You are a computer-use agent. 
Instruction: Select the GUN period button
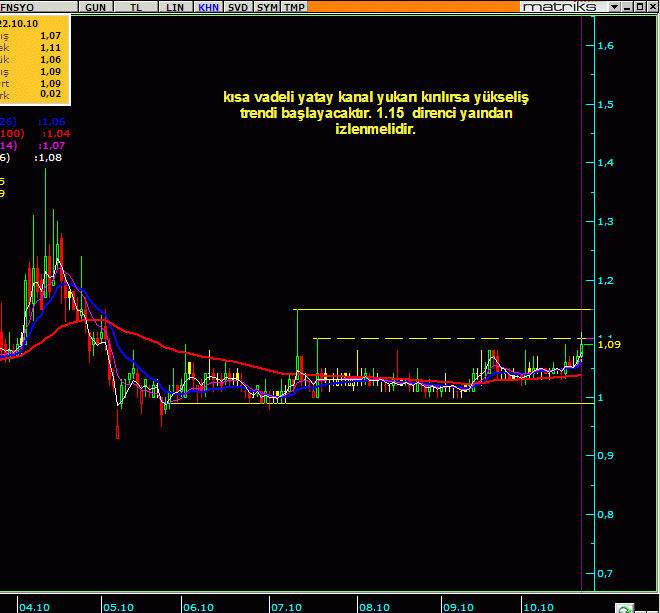click(x=96, y=6)
